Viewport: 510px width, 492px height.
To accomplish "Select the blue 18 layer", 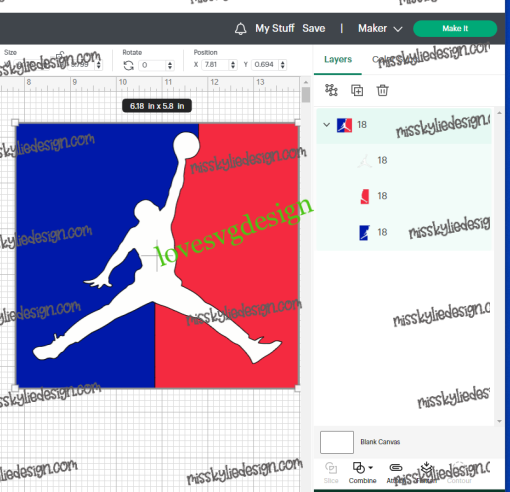I will pos(404,232).
